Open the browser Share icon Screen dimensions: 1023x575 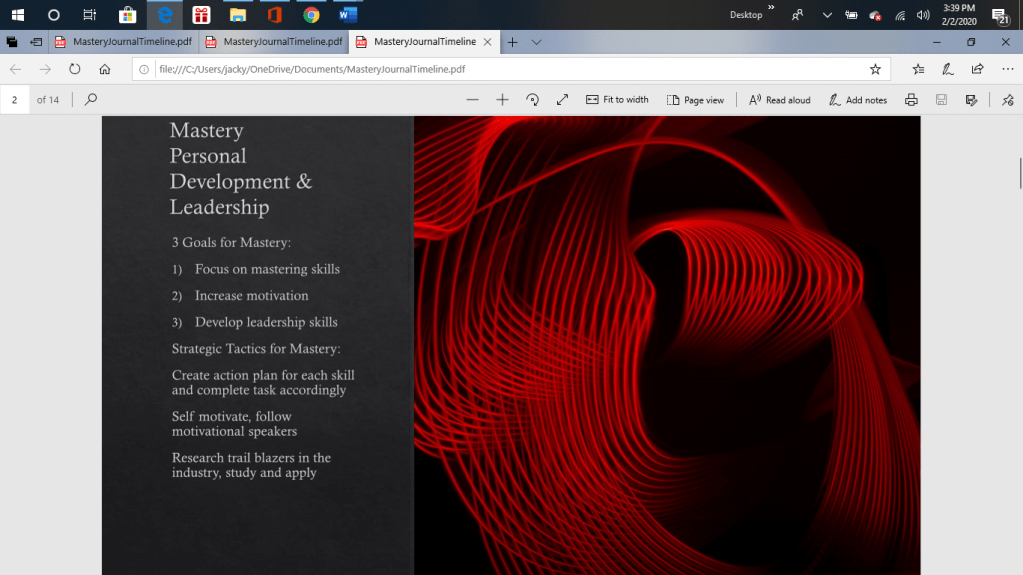(977, 69)
